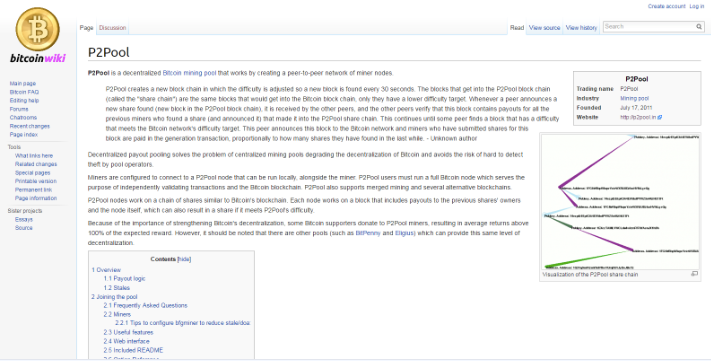Click the Log in link
Screen dimensions: 711x361
[697, 6]
